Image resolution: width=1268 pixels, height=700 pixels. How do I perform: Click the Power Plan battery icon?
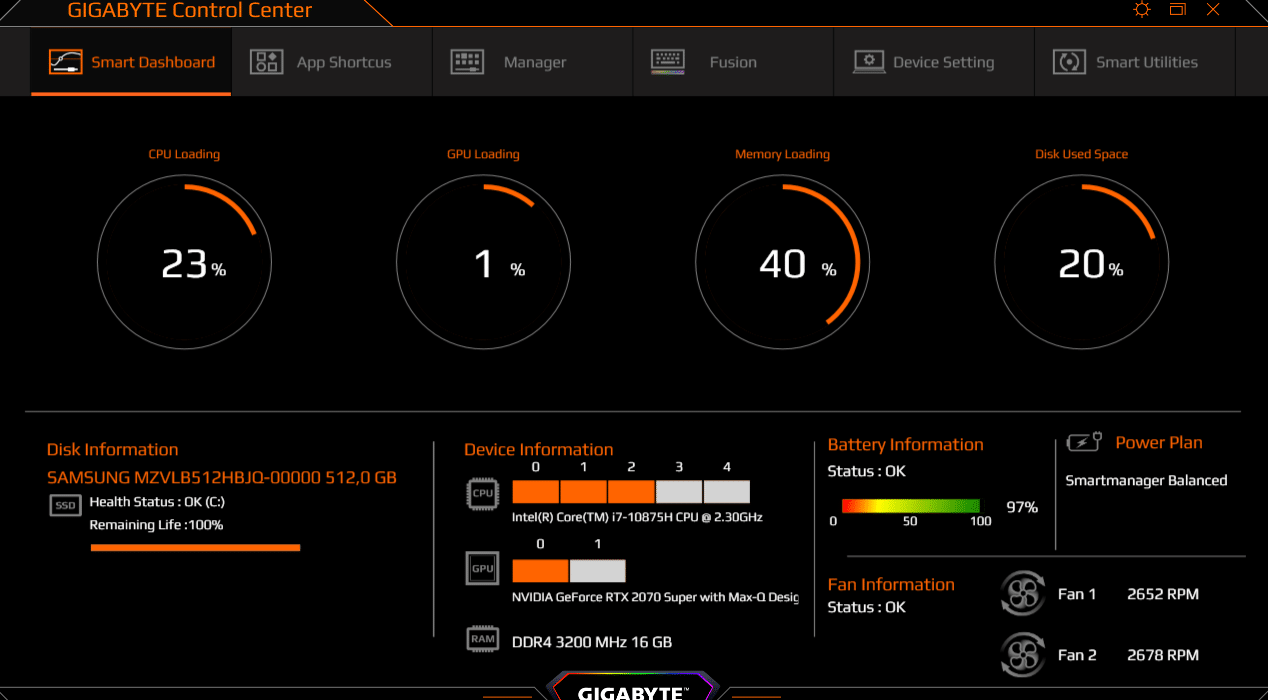pyautogui.click(x=1084, y=442)
